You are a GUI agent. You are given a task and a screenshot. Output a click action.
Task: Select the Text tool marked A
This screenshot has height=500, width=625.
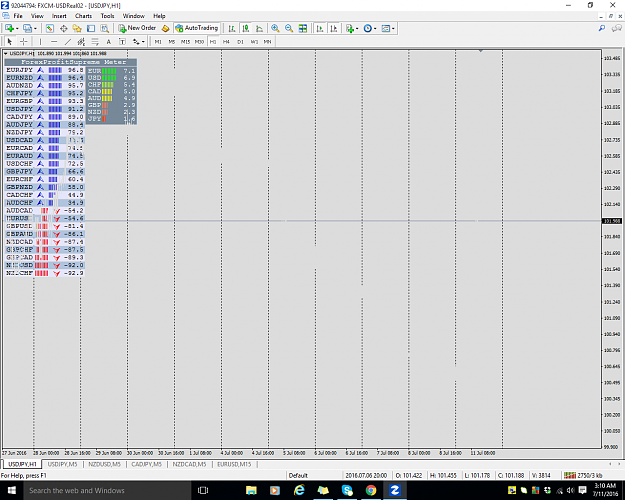(108, 41)
